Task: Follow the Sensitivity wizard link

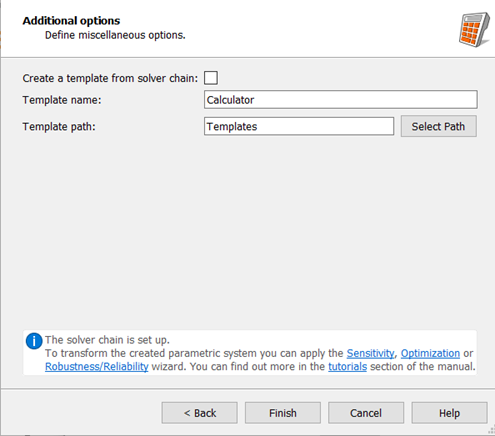Action: [370, 353]
